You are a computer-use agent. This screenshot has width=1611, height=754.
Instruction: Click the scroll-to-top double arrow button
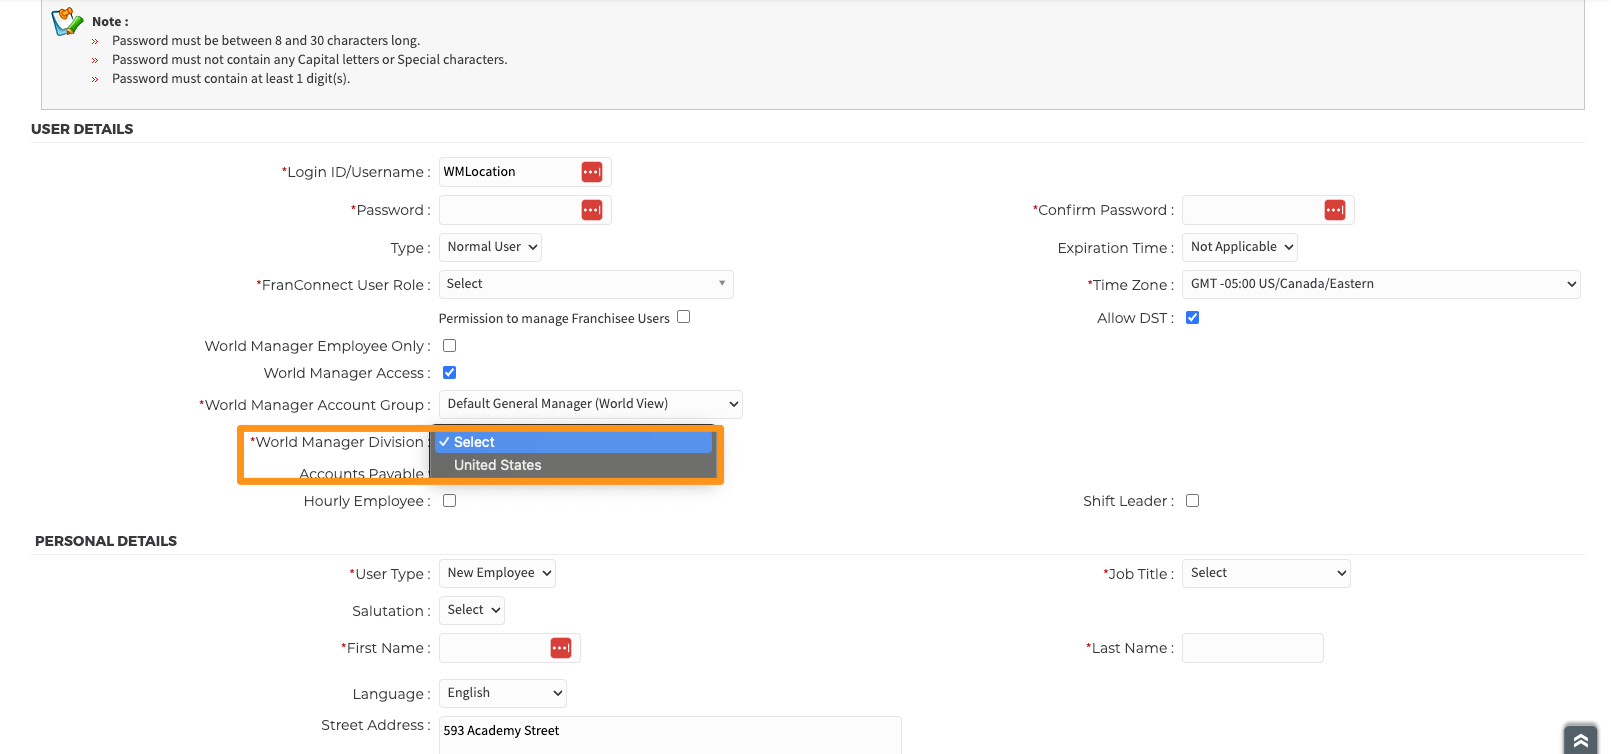[1581, 739]
